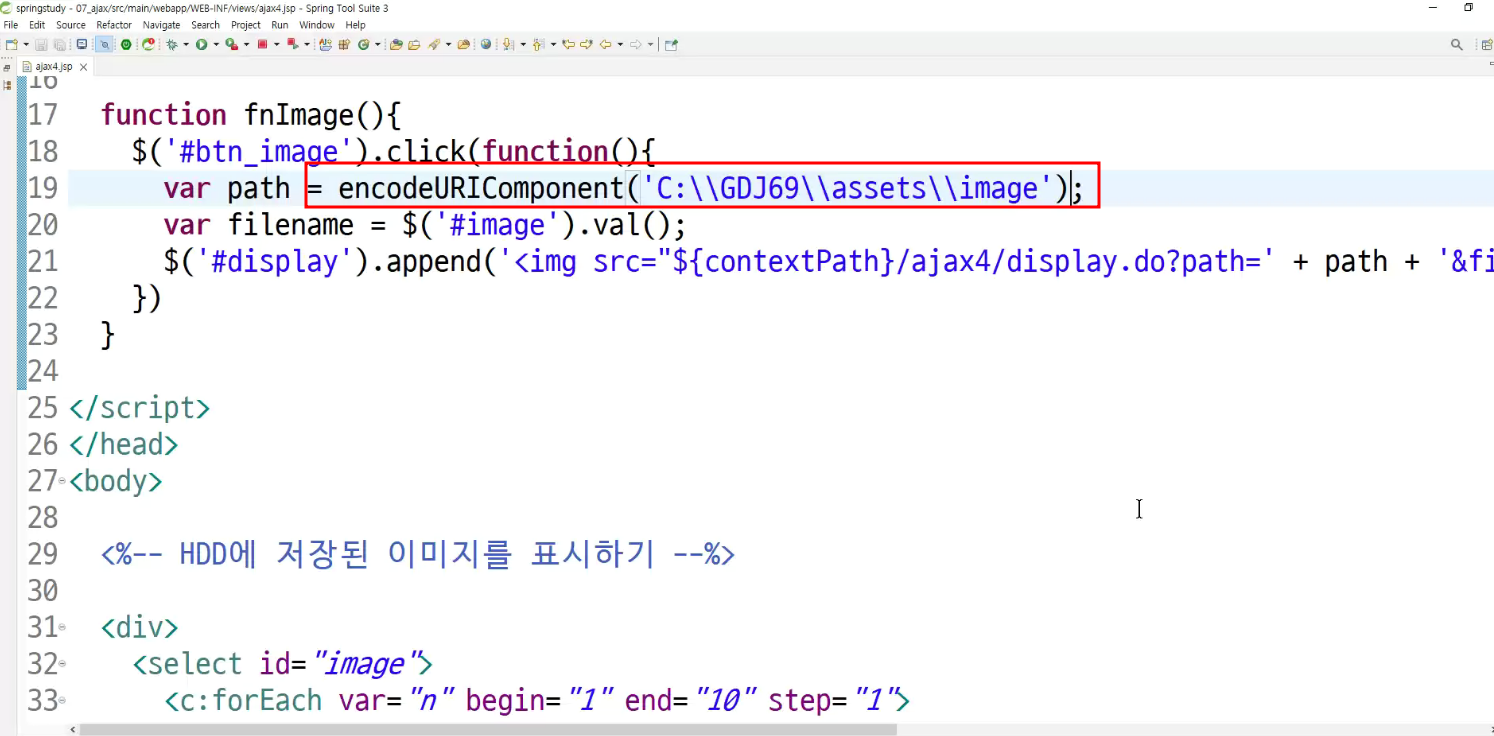Click the New Java Class icon
The width and height of the screenshot is (1494, 736).
[x=325, y=44]
